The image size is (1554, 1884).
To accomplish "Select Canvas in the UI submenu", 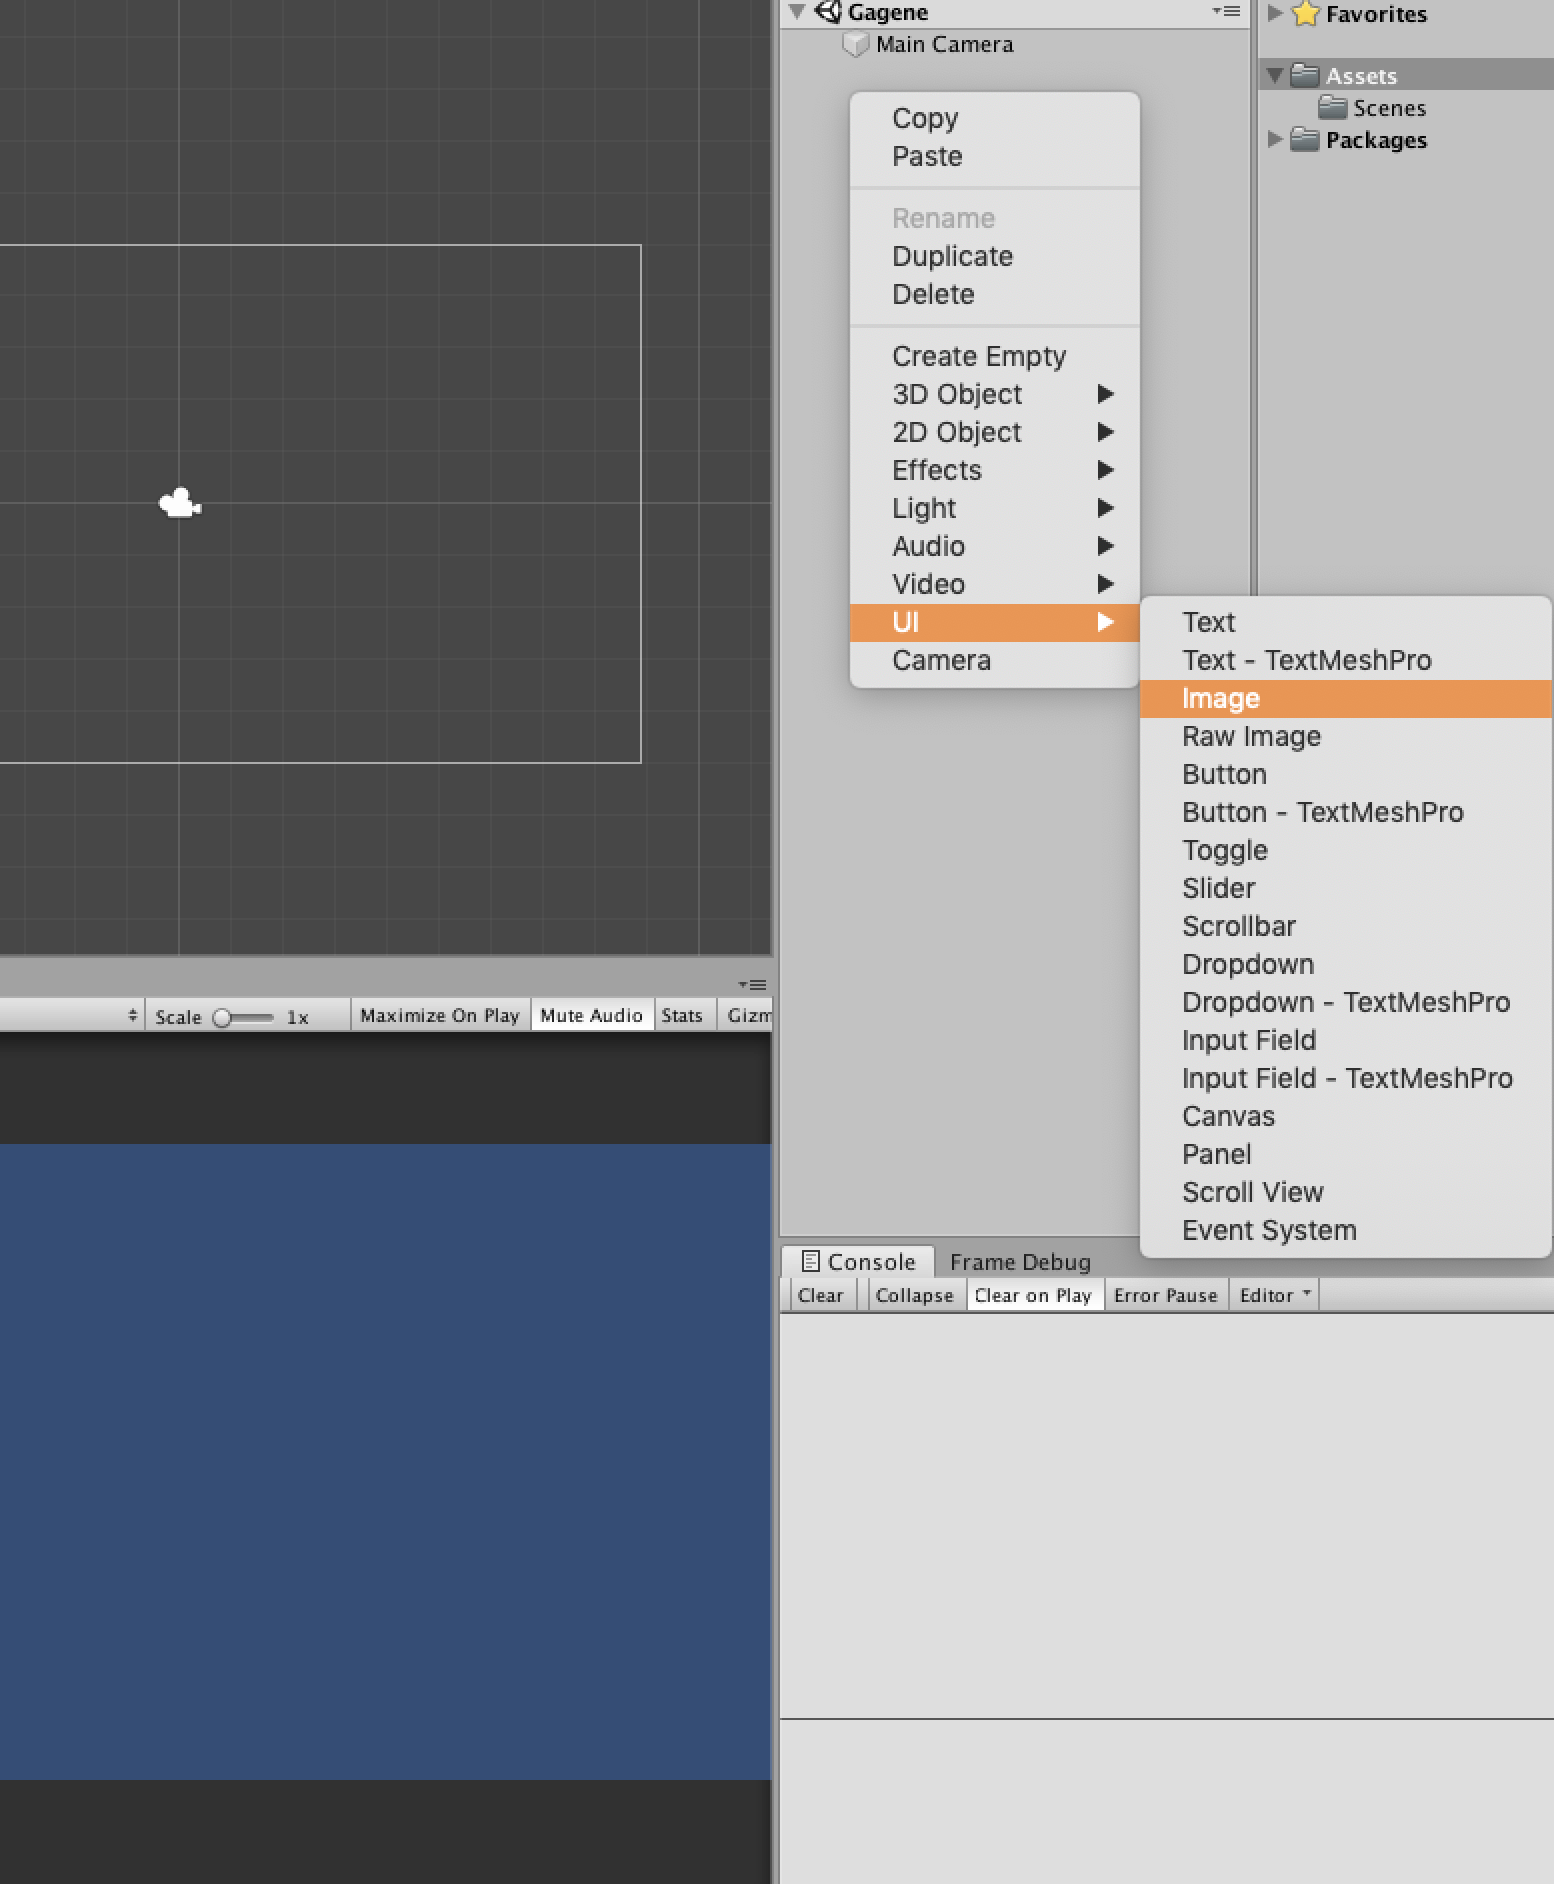I will (x=1345, y=1116).
